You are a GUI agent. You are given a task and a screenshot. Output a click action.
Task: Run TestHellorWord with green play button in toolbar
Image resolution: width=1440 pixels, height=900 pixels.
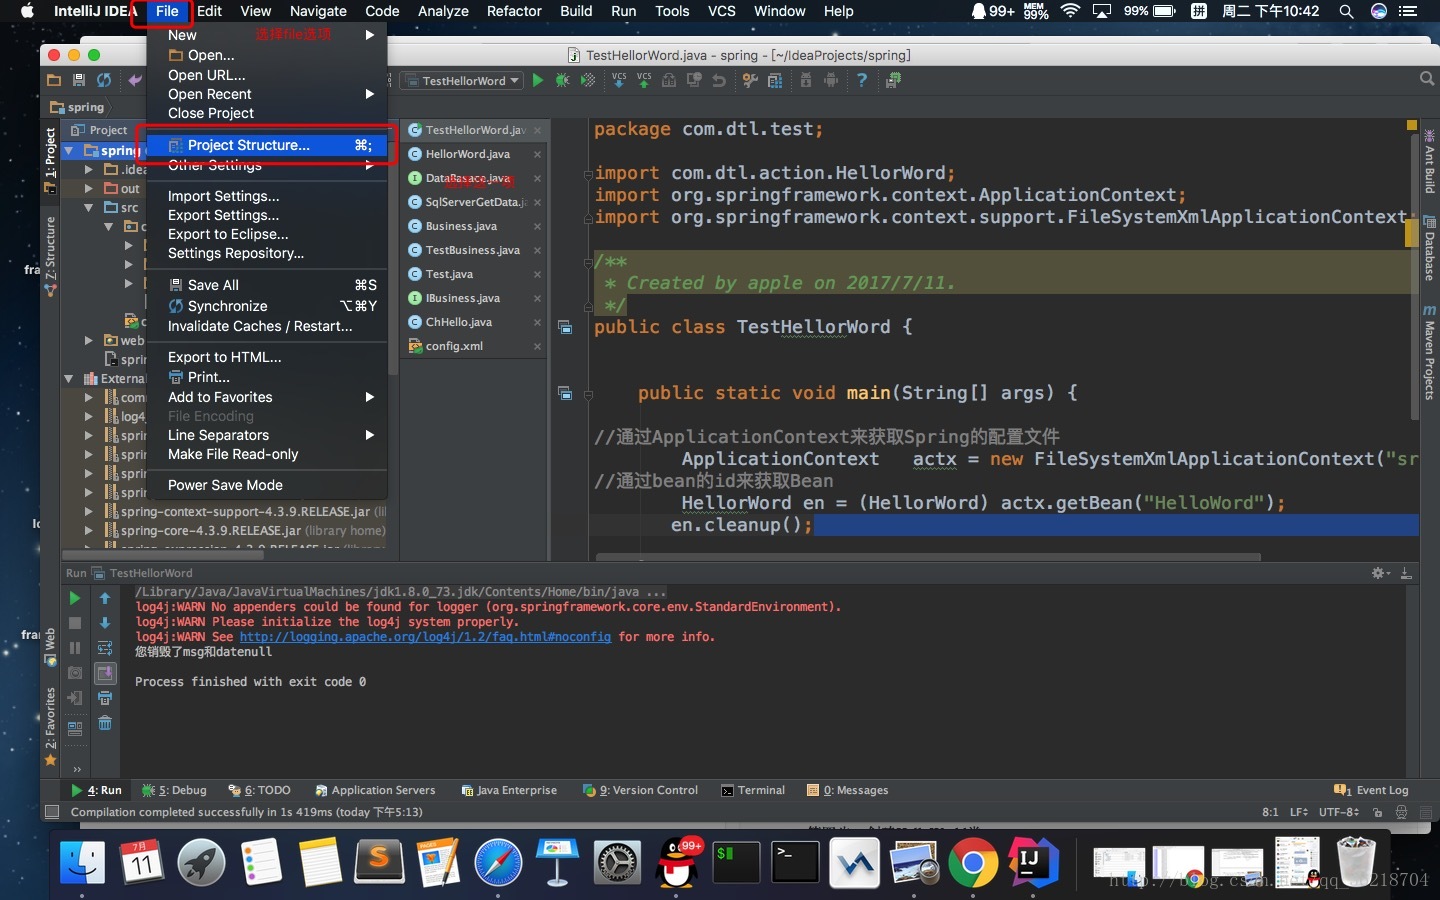click(538, 80)
